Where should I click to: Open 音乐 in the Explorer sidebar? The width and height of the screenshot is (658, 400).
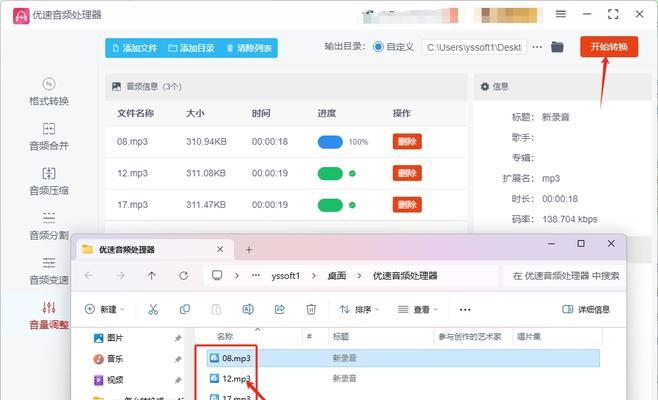click(x=109, y=359)
